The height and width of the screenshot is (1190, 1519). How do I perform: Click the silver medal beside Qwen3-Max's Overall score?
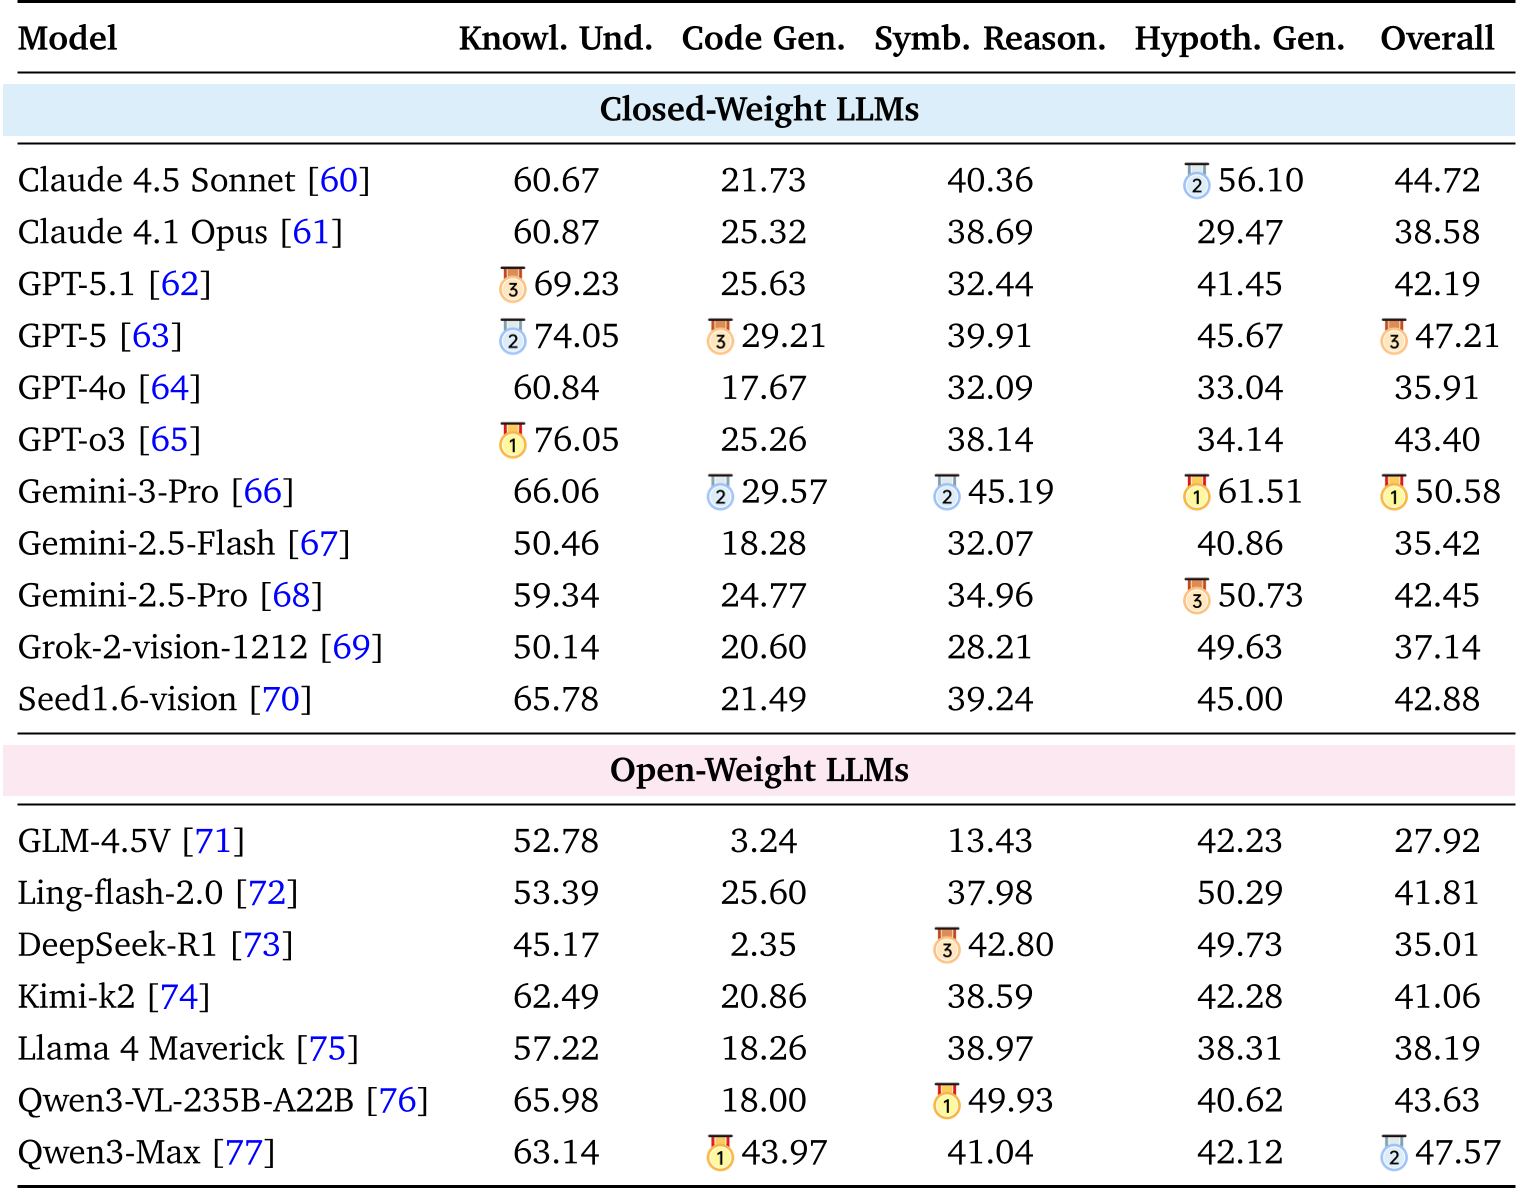(x=1394, y=1153)
